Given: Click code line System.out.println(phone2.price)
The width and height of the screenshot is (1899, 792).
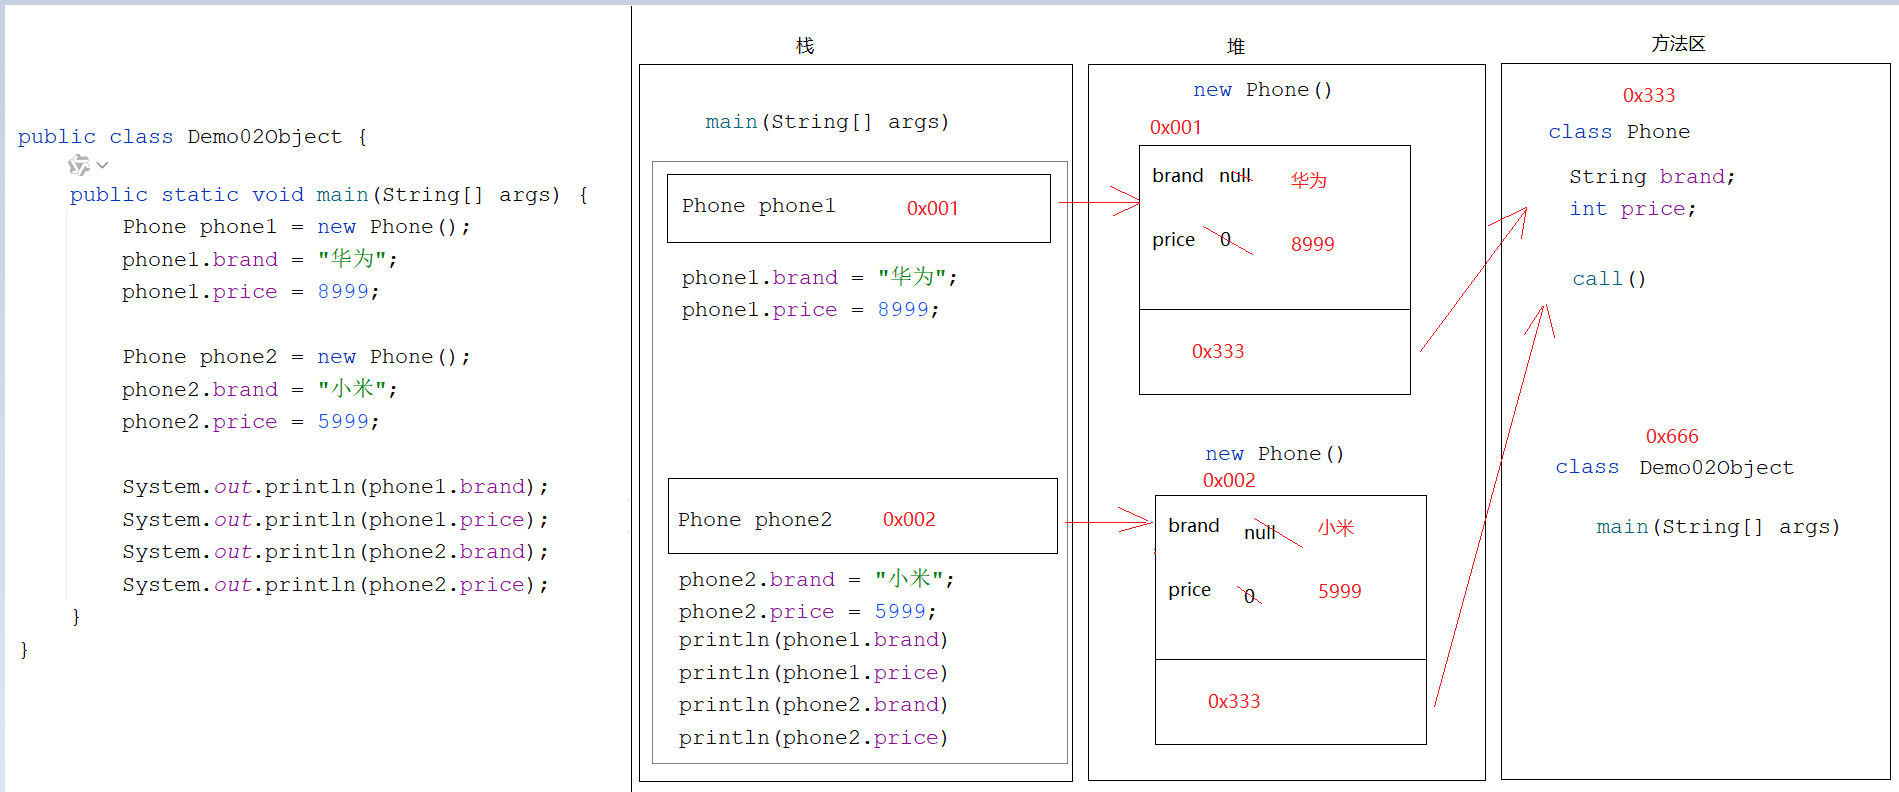Looking at the screenshot, I should pyautogui.click(x=335, y=585).
